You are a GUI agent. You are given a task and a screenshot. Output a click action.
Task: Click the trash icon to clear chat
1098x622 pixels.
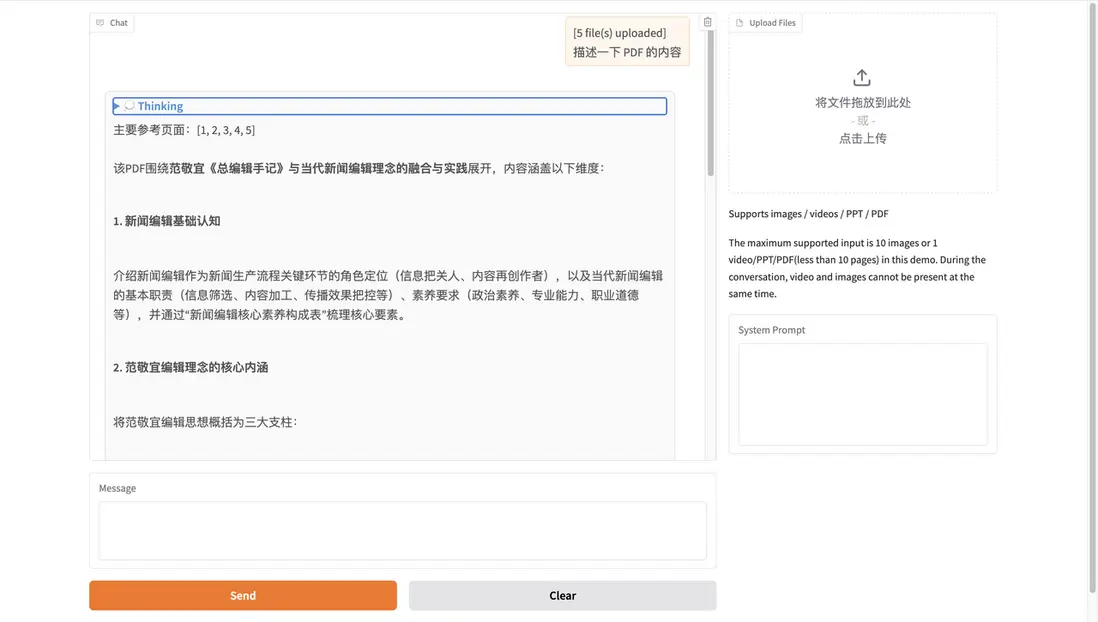coord(707,22)
